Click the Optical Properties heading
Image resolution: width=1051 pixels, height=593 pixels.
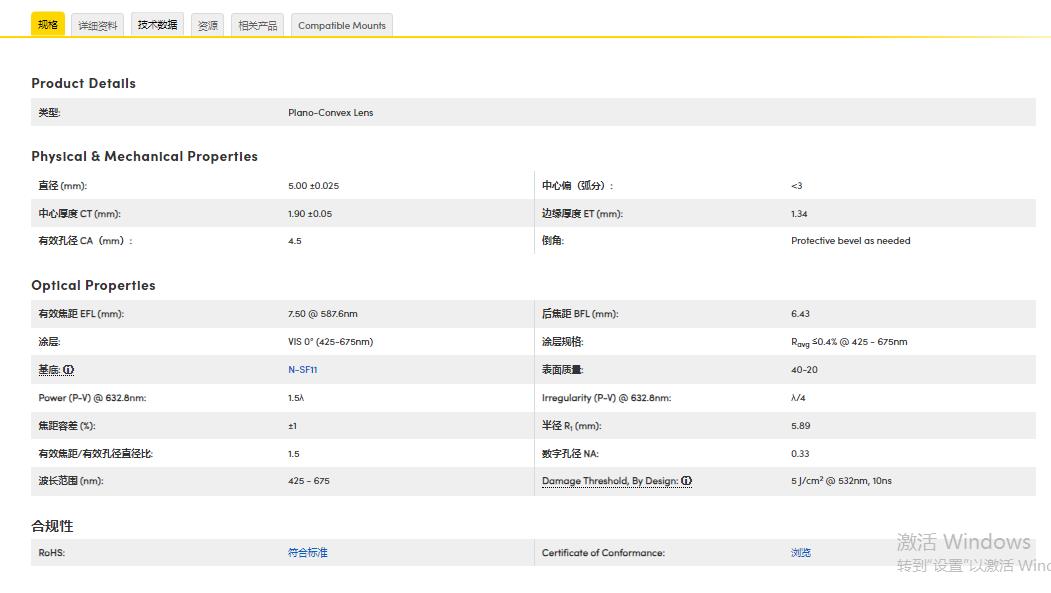(x=93, y=285)
